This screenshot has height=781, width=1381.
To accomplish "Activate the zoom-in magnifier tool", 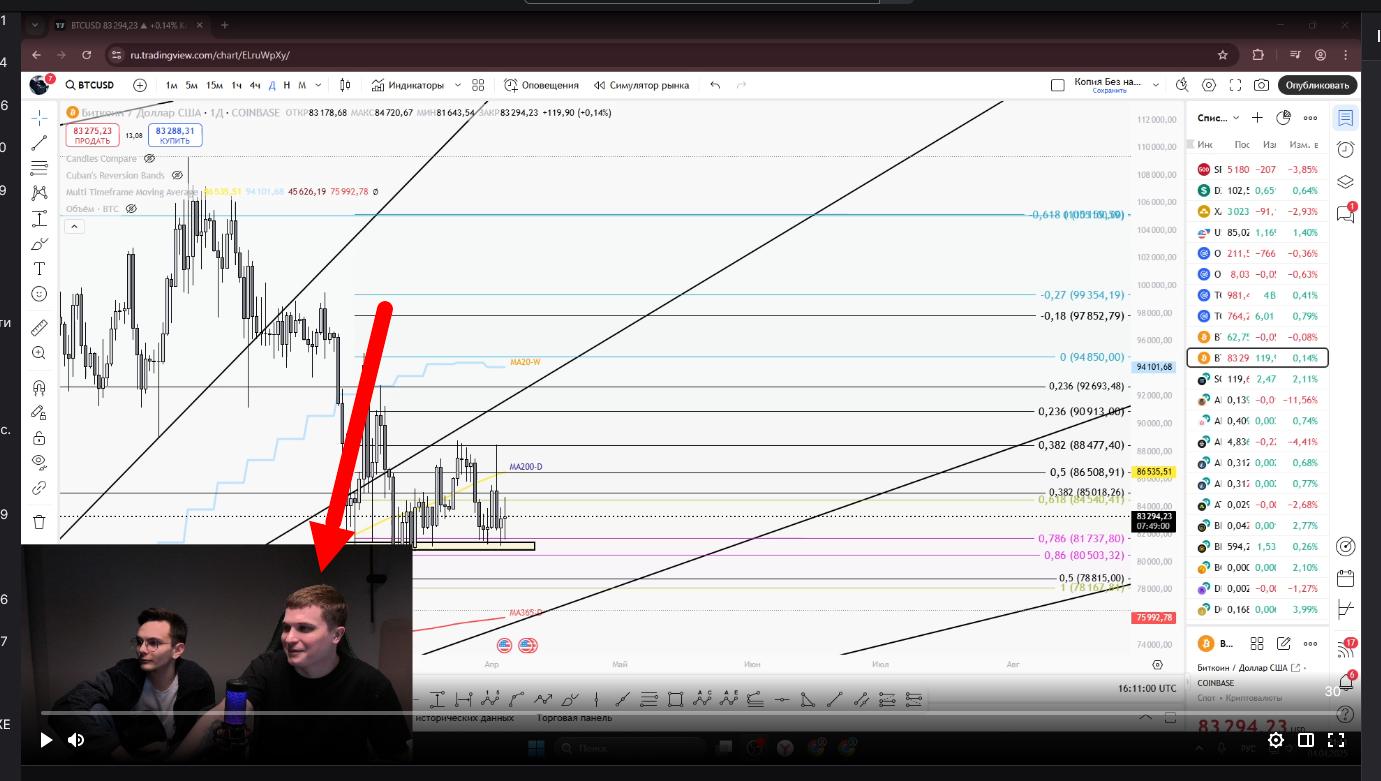I will coord(39,353).
